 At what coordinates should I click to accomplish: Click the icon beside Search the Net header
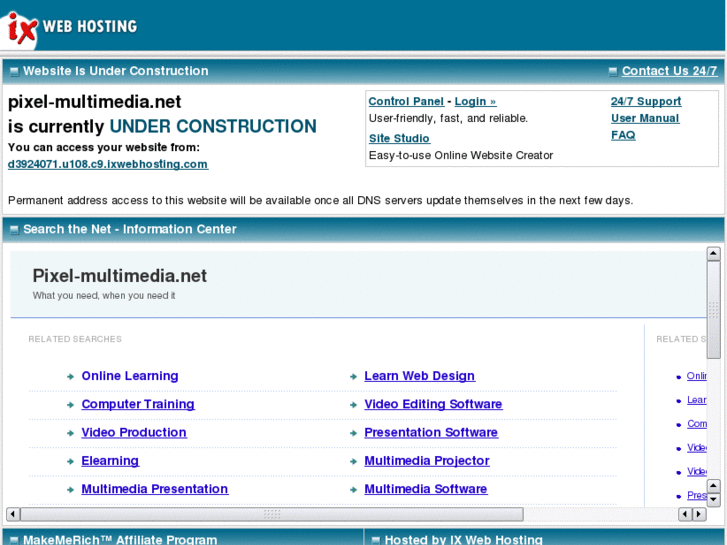tap(14, 230)
